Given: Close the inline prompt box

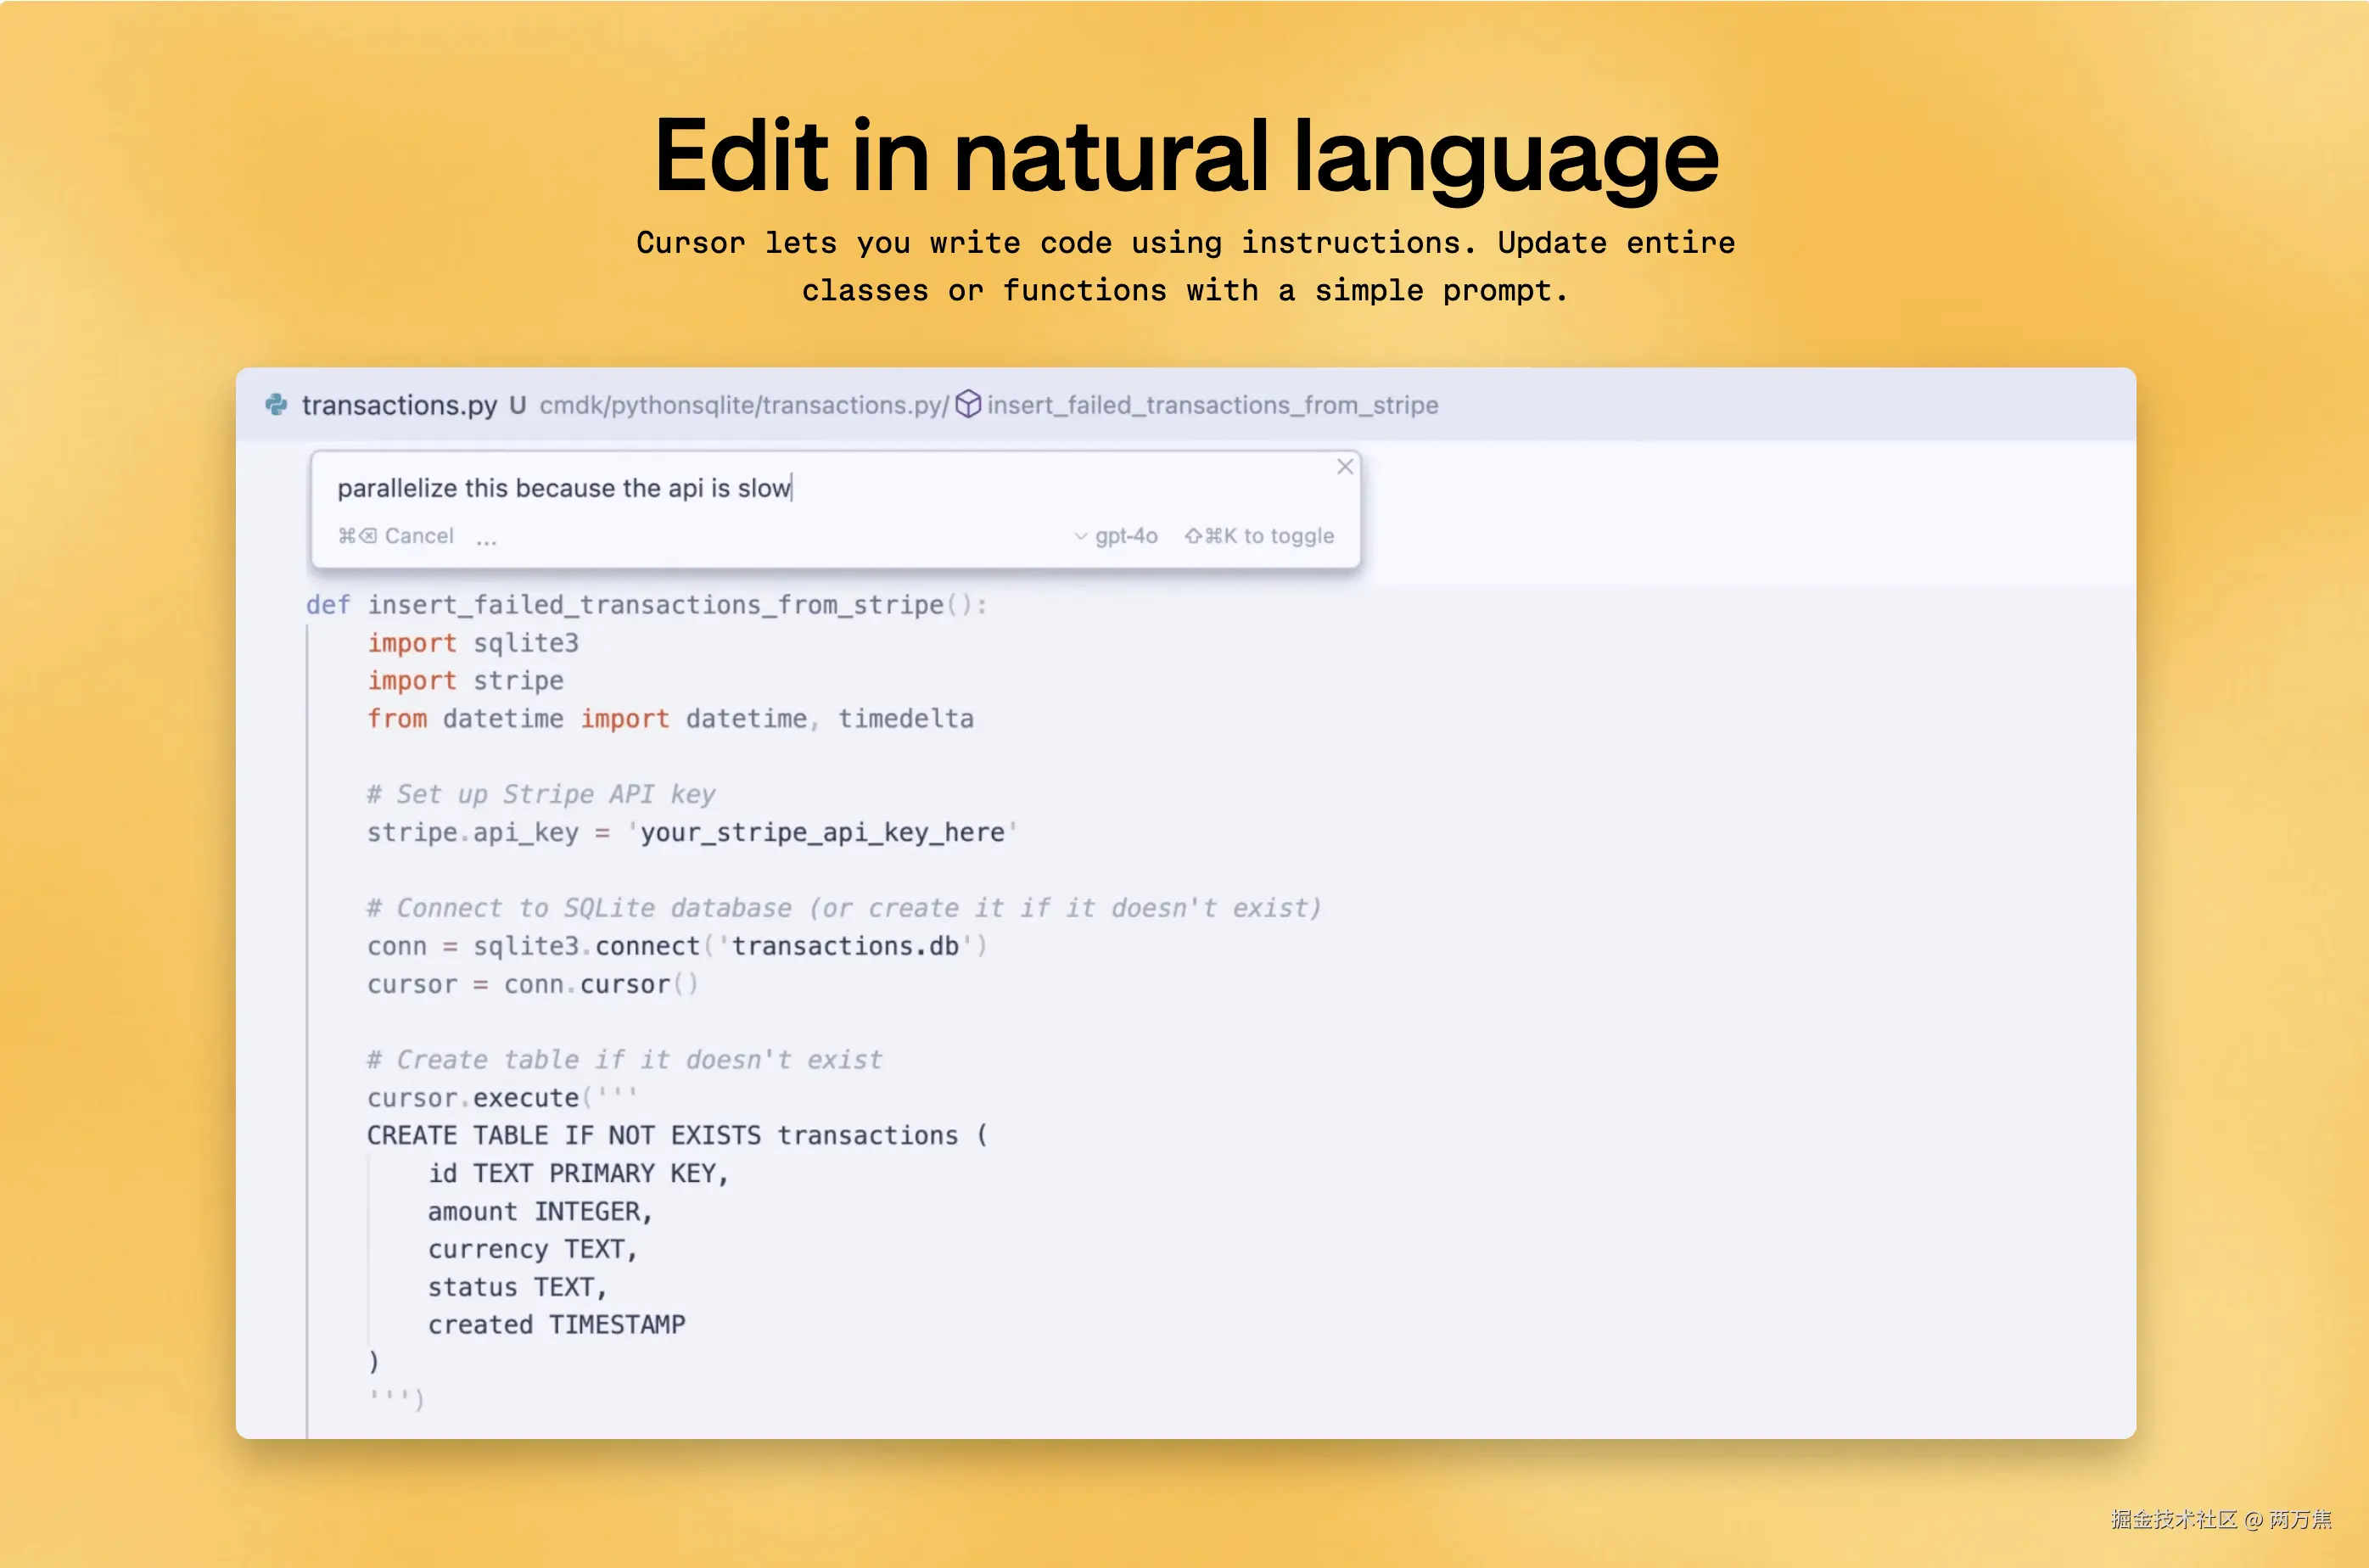Looking at the screenshot, I should pyautogui.click(x=1345, y=467).
